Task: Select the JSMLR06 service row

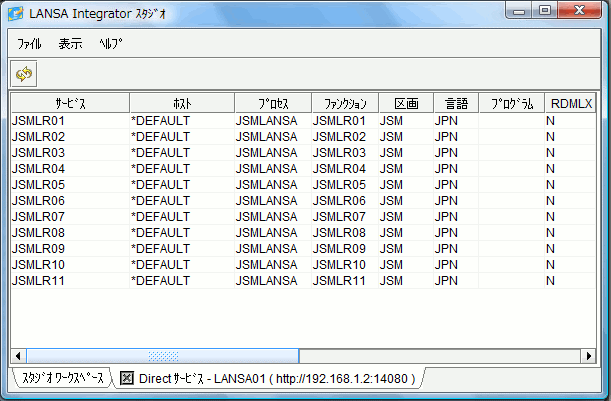Action: coord(303,201)
